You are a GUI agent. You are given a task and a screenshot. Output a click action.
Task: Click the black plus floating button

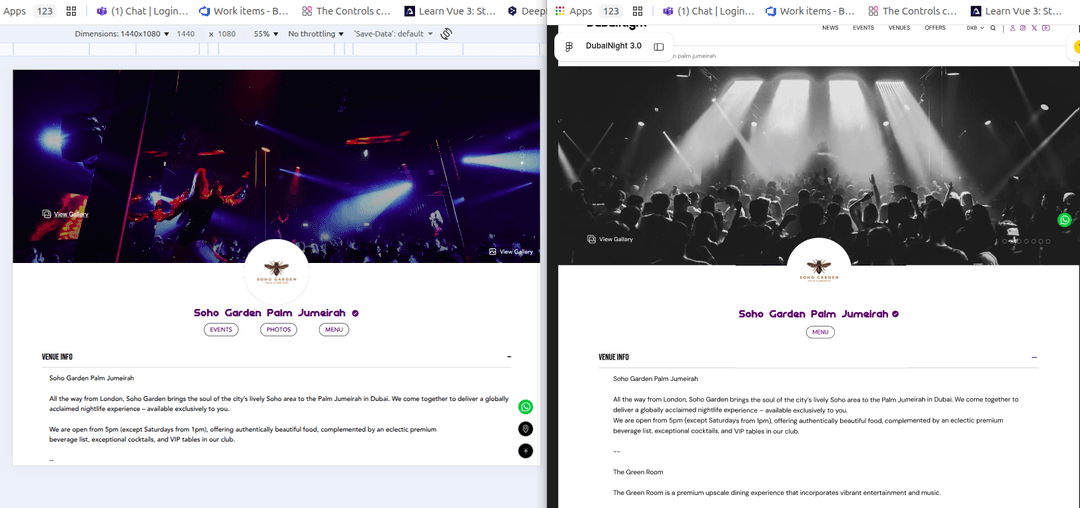(x=526, y=451)
